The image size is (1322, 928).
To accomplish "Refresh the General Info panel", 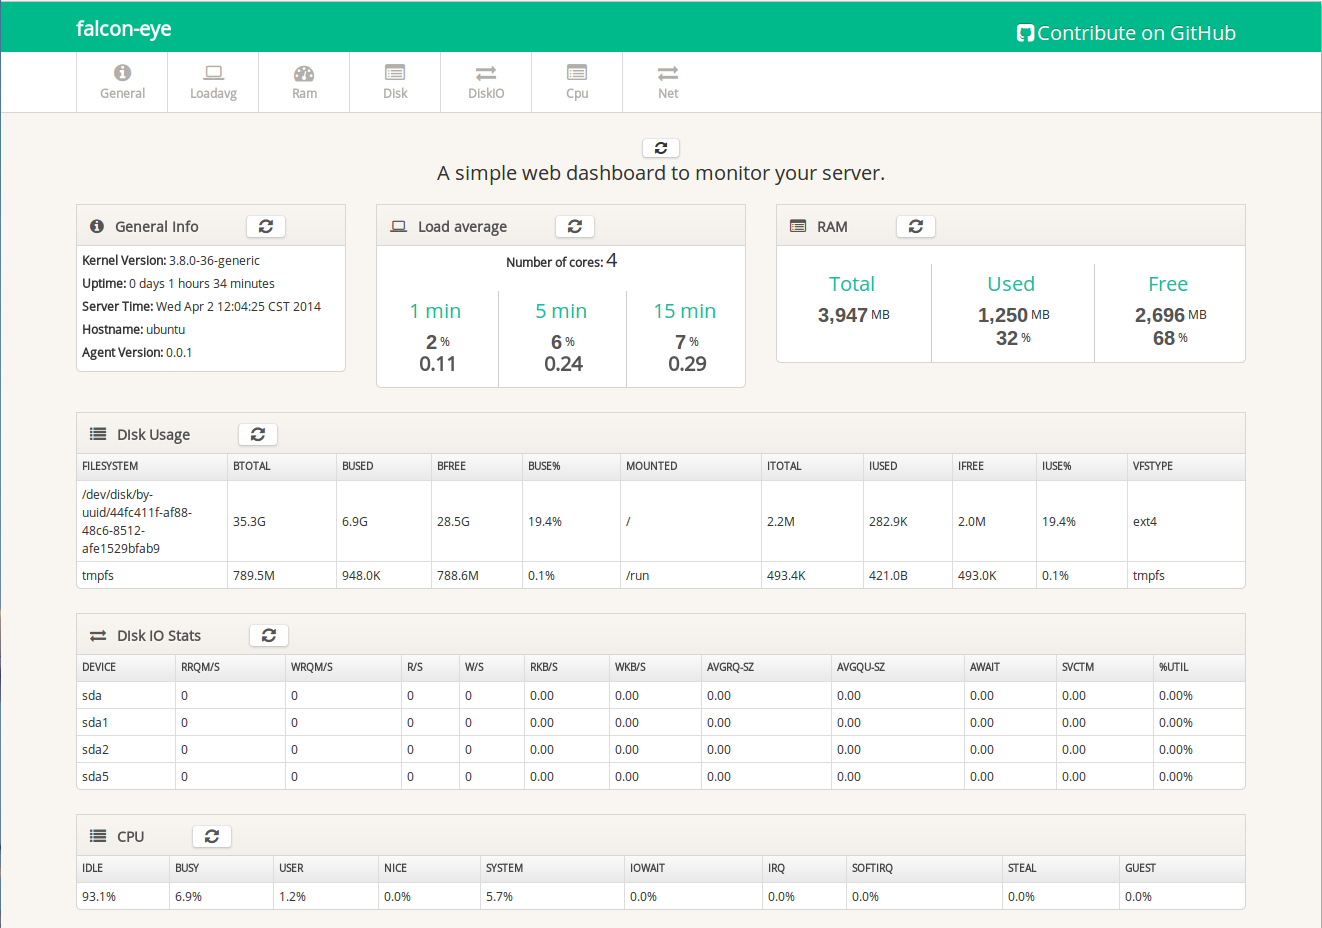I will click(266, 227).
